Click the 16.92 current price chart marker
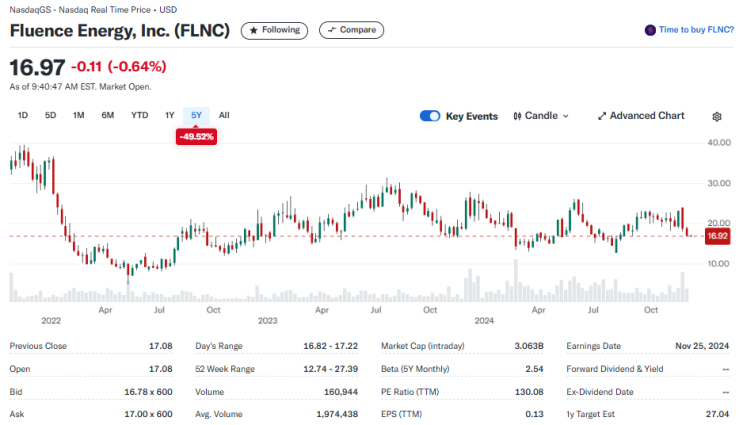The width and height of the screenshot is (743, 425). tap(717, 236)
